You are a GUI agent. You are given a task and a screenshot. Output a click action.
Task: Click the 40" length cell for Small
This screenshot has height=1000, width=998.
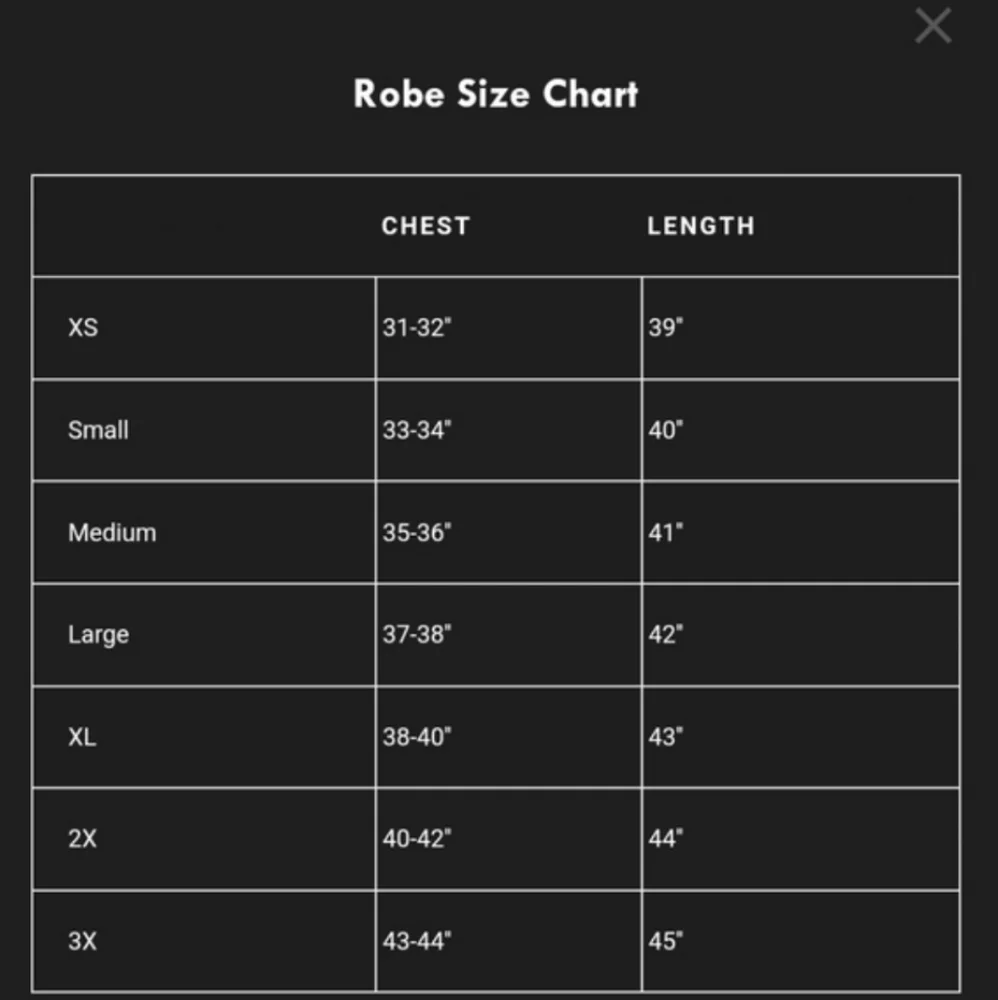point(665,430)
